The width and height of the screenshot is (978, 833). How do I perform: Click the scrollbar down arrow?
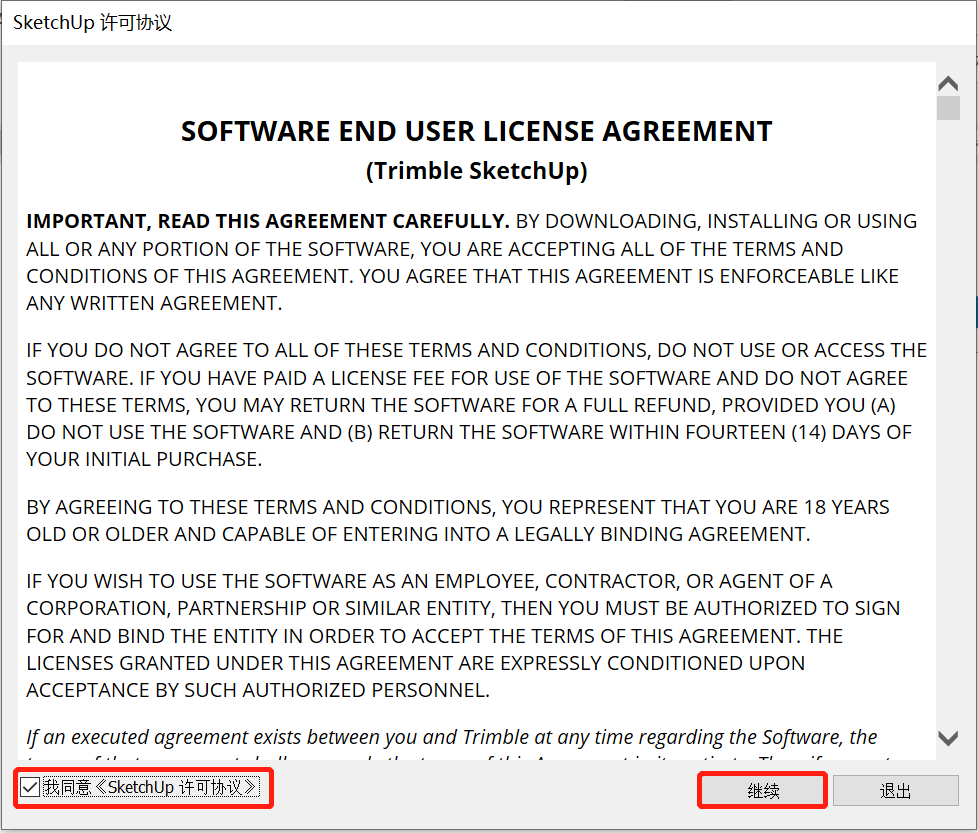948,738
